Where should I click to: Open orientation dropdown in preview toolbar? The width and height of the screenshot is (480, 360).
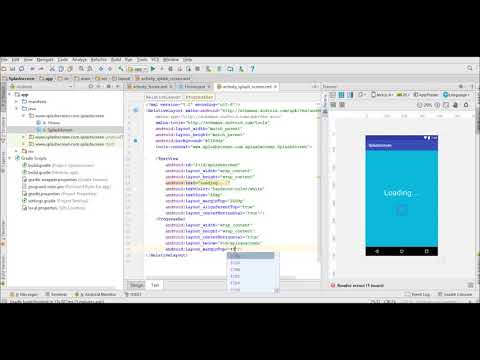point(361,95)
